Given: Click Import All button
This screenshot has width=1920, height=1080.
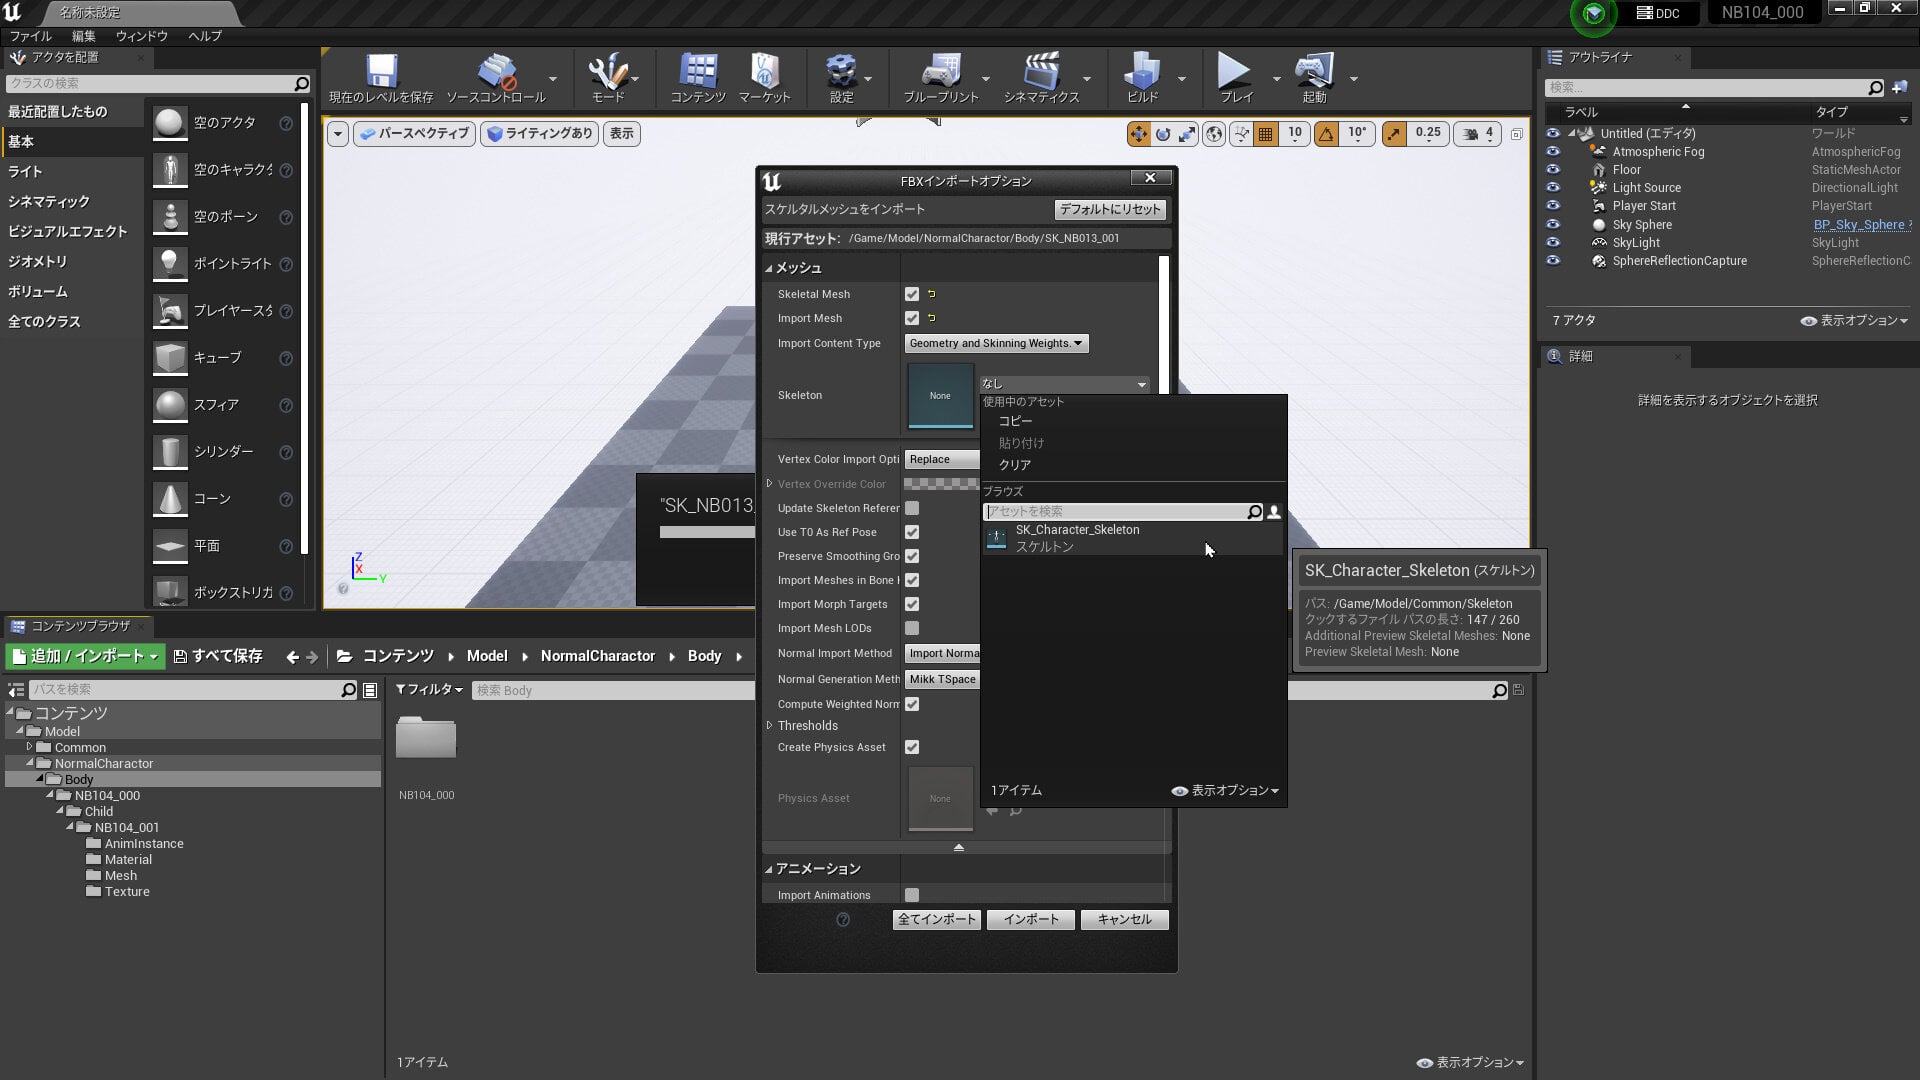Looking at the screenshot, I should (936, 919).
